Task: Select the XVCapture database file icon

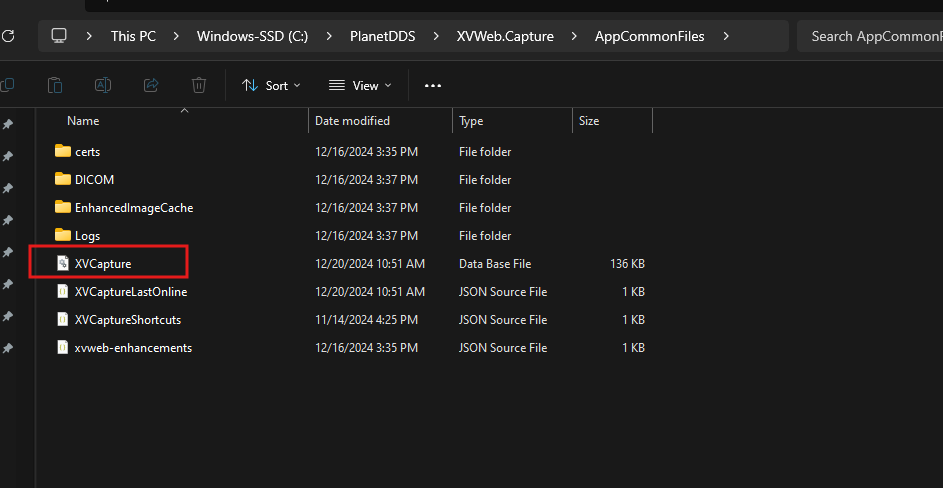Action: pos(63,264)
